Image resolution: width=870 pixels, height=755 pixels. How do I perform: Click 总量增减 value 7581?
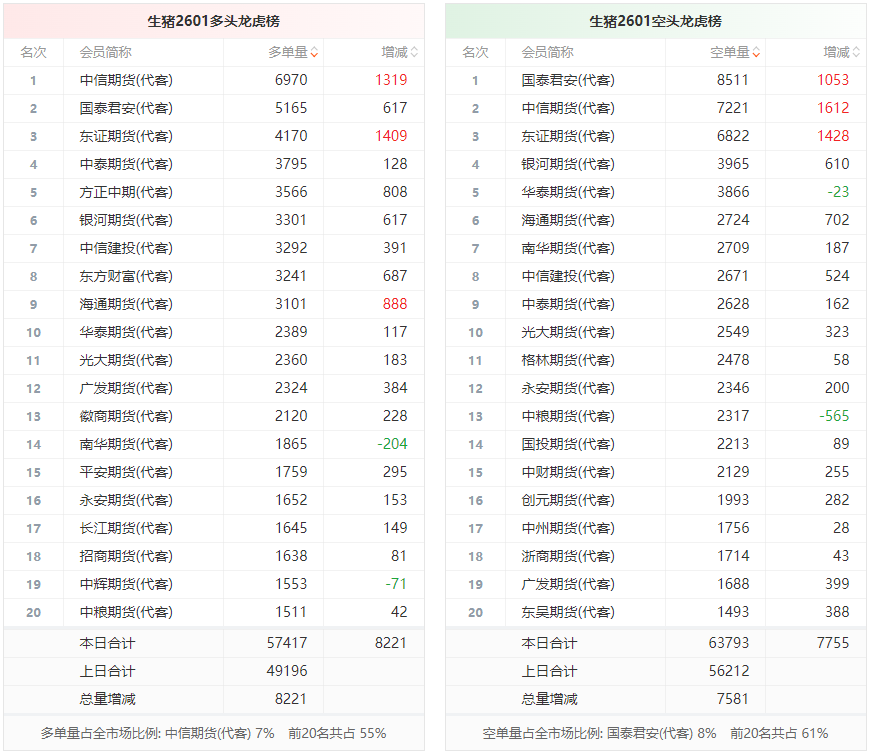732,700
